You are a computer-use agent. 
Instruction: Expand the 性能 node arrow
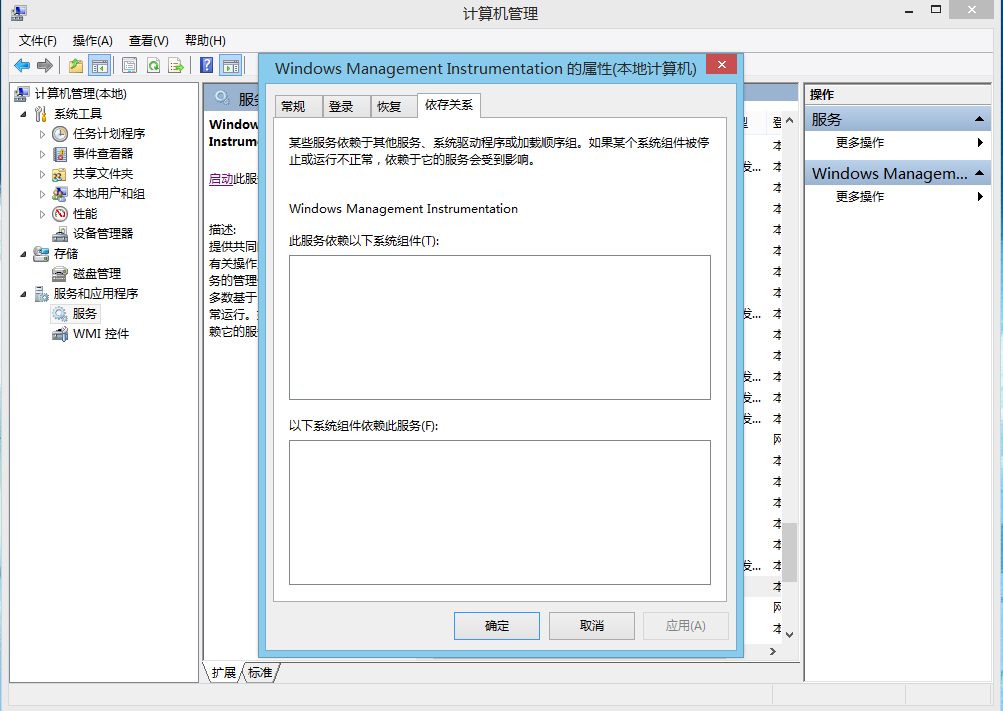coord(42,214)
